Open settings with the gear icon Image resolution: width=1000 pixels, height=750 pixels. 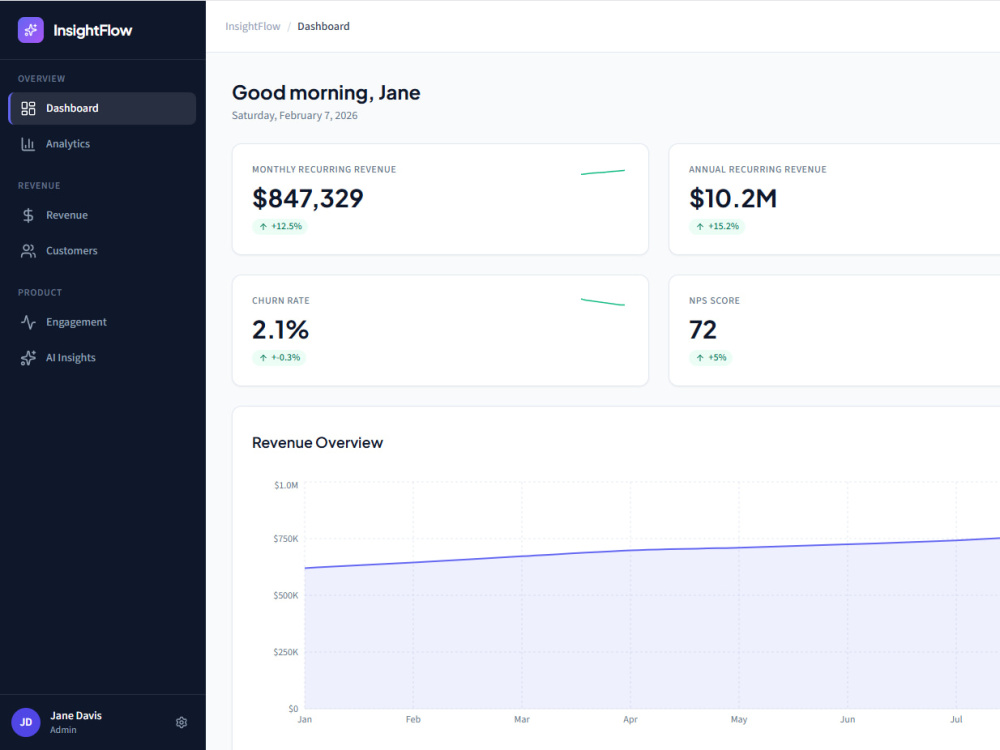(182, 723)
